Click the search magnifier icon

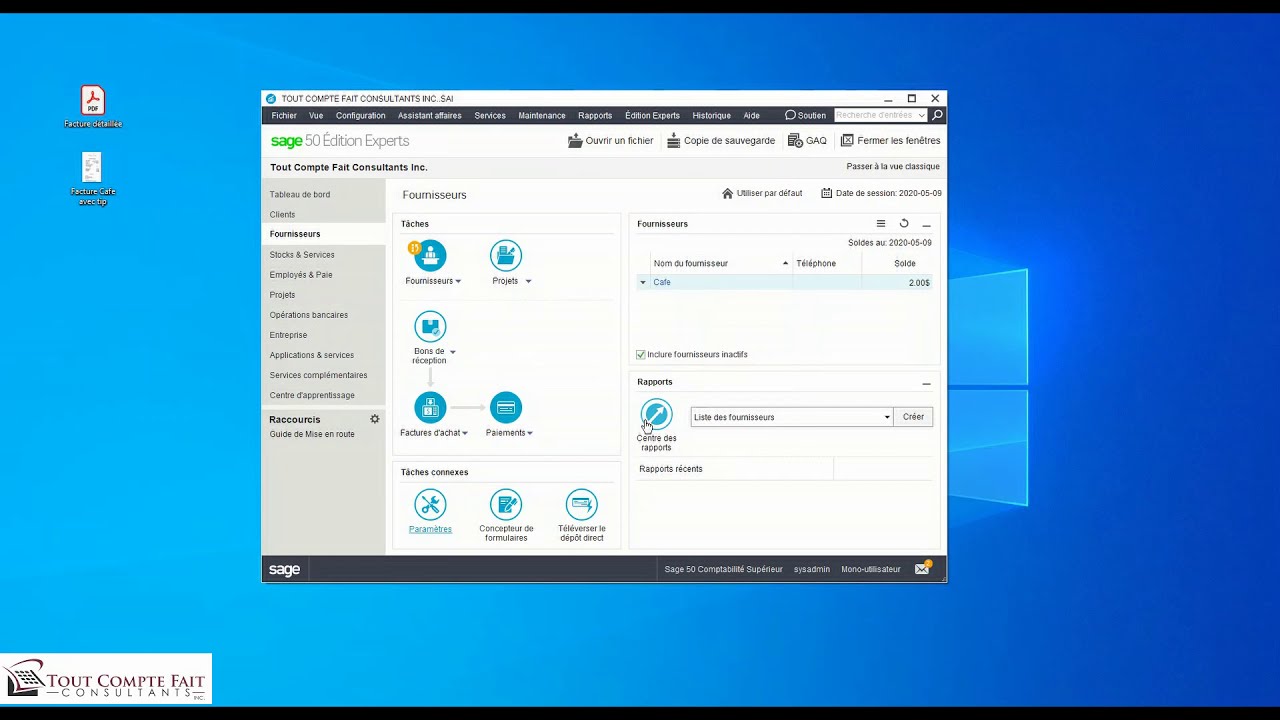937,115
